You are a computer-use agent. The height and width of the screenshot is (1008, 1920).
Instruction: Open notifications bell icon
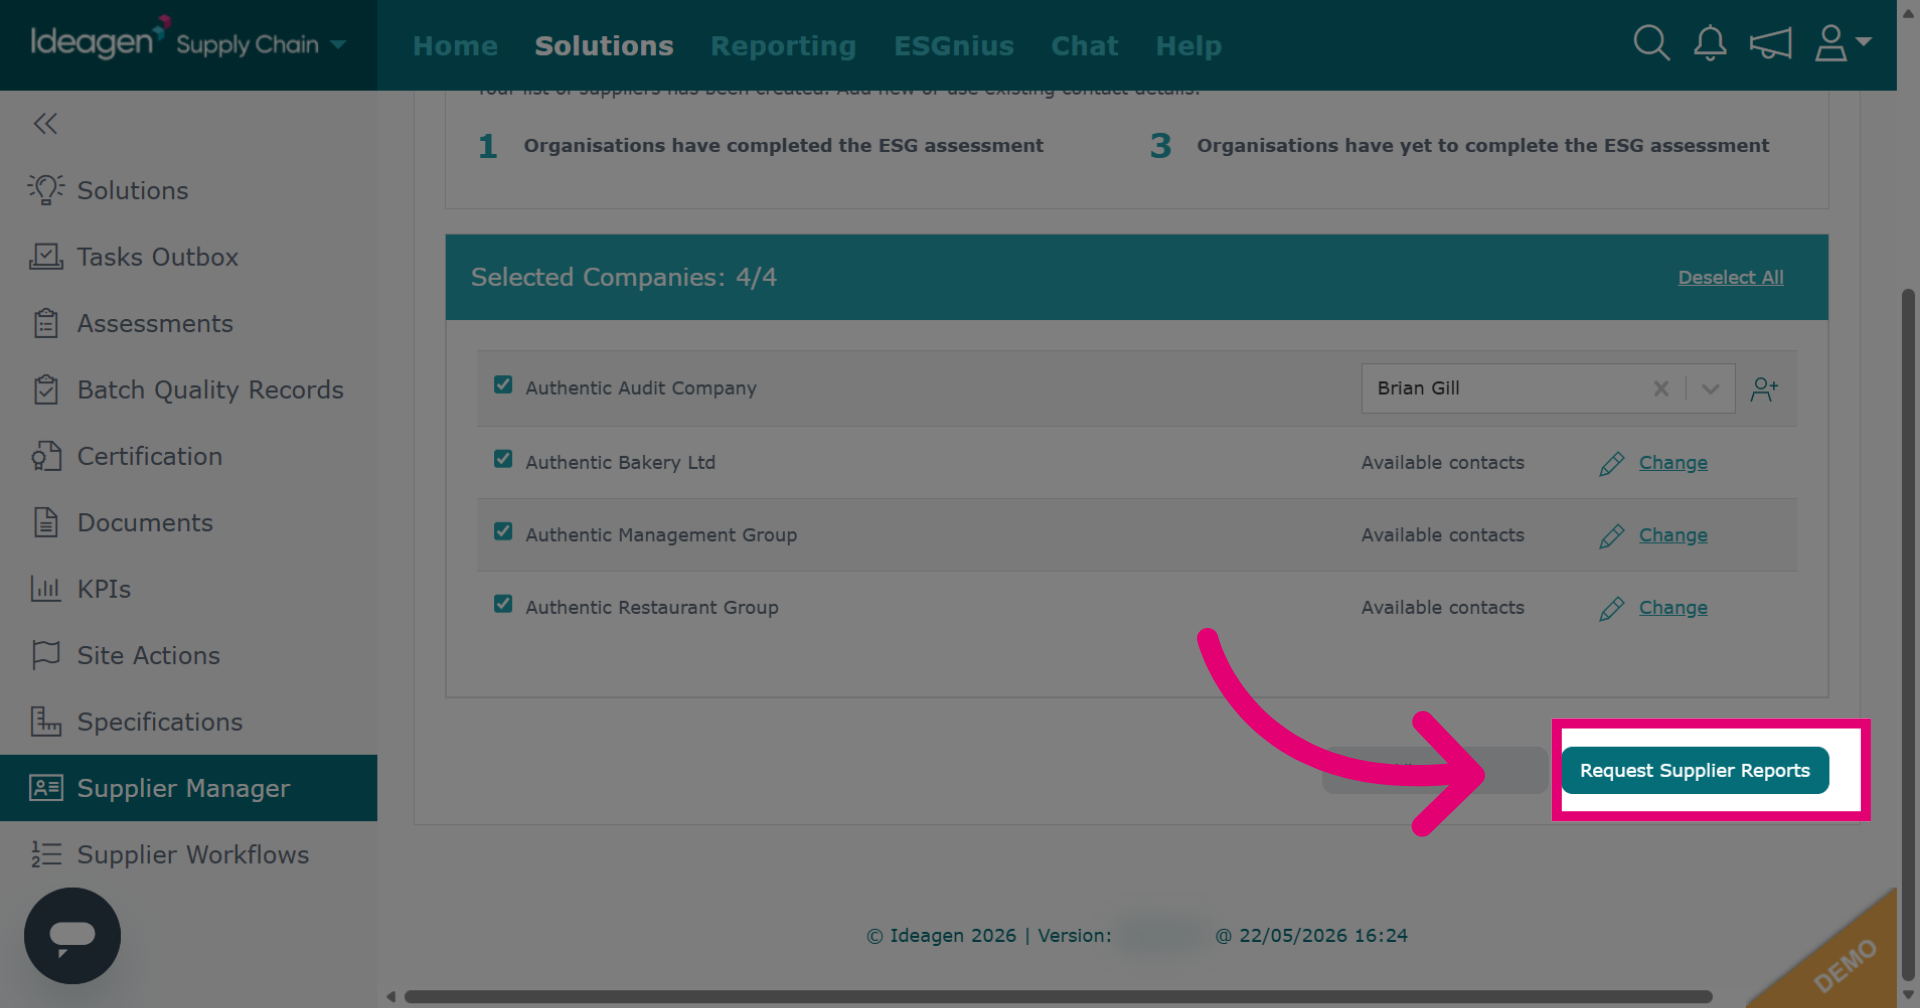pyautogui.click(x=1710, y=43)
